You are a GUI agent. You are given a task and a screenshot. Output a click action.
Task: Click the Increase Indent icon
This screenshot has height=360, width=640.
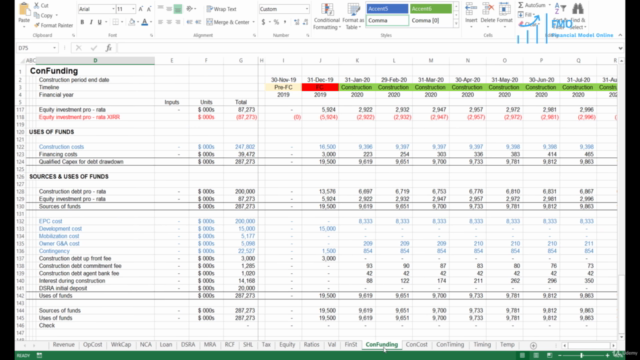click(x=198, y=22)
